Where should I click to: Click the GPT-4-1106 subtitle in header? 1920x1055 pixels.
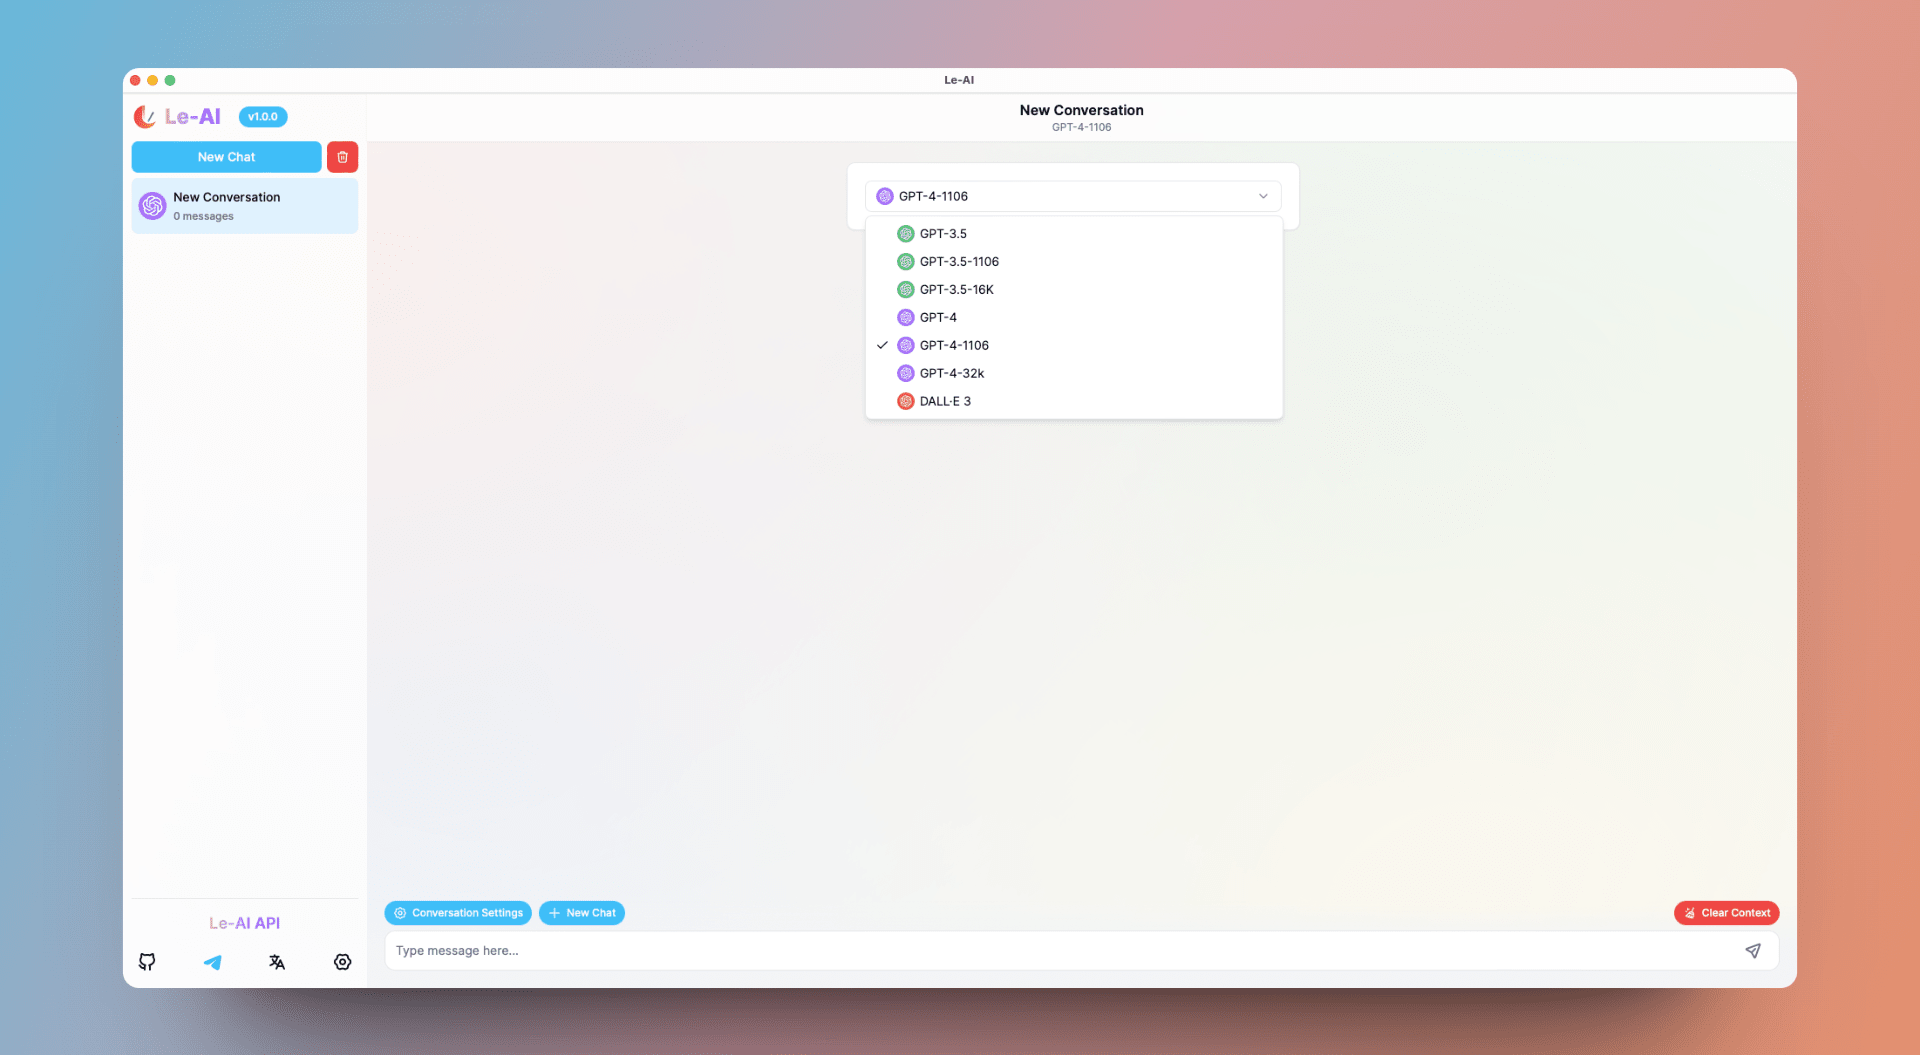pyautogui.click(x=1081, y=127)
